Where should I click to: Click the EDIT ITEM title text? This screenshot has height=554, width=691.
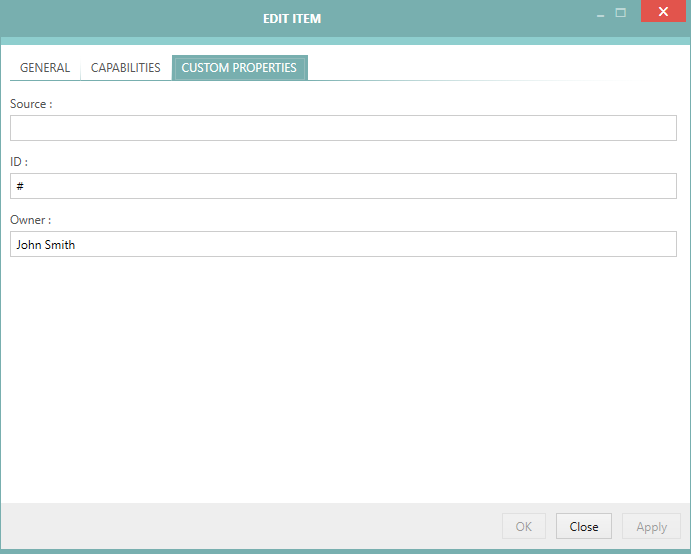[x=292, y=19]
